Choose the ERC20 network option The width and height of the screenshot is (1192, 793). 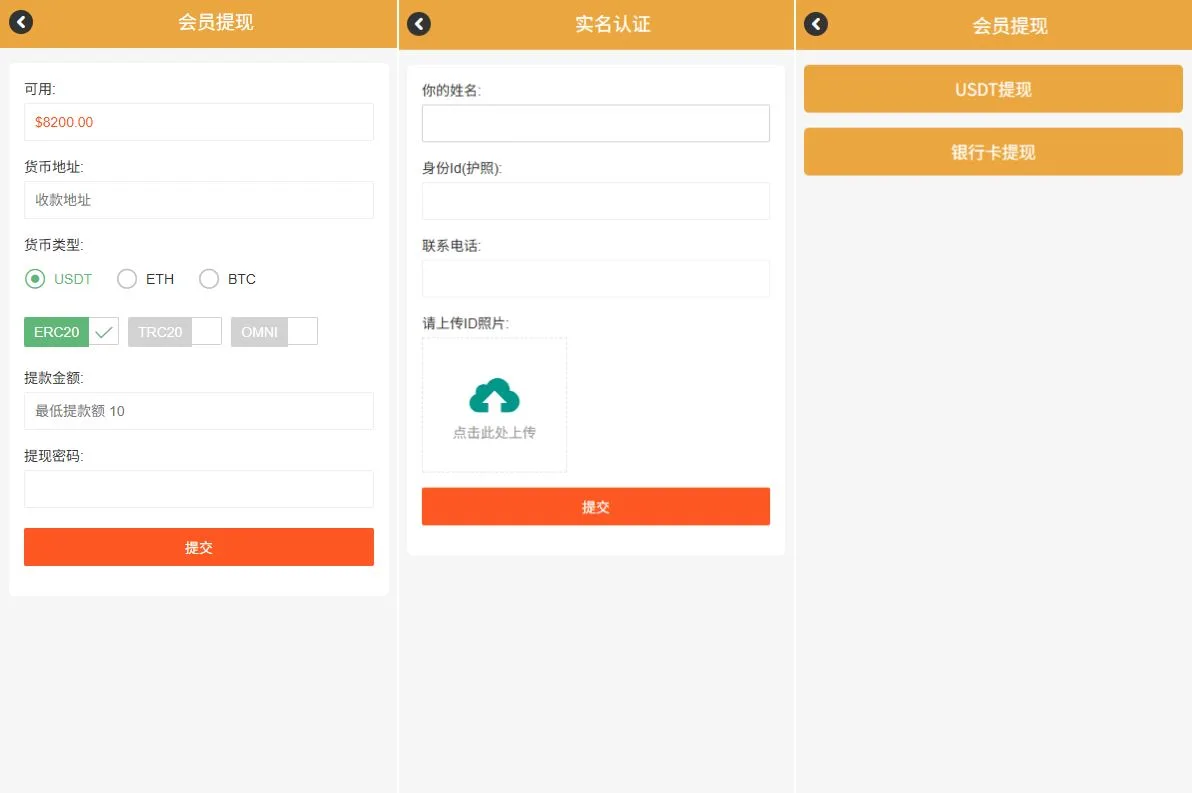coord(71,332)
